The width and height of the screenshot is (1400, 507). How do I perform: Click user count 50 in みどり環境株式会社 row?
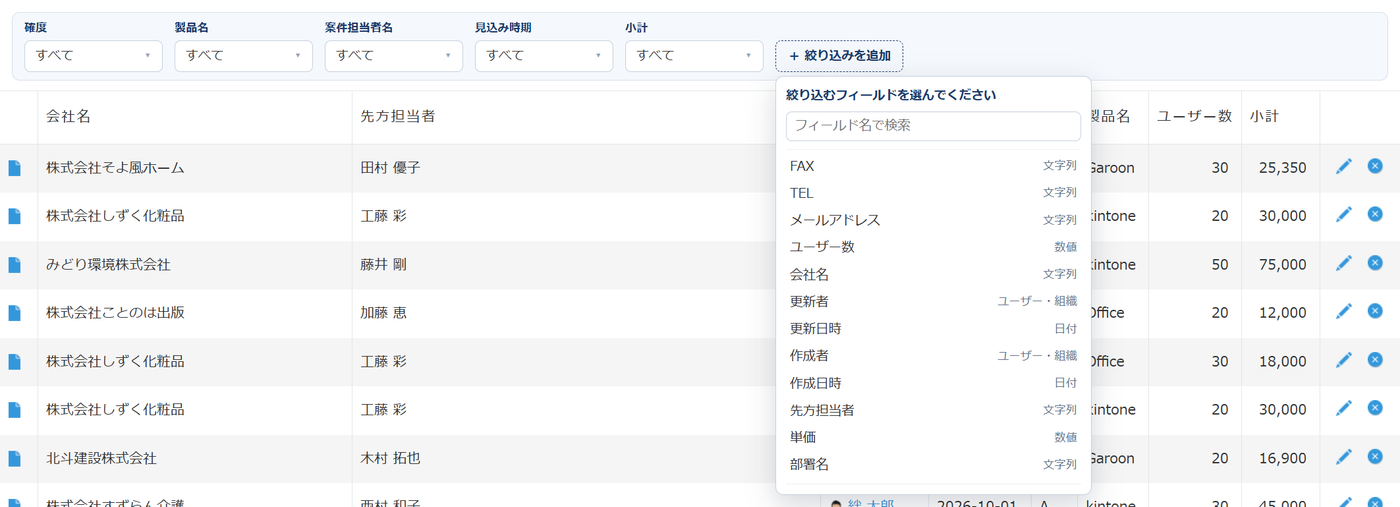[x=1220, y=265]
